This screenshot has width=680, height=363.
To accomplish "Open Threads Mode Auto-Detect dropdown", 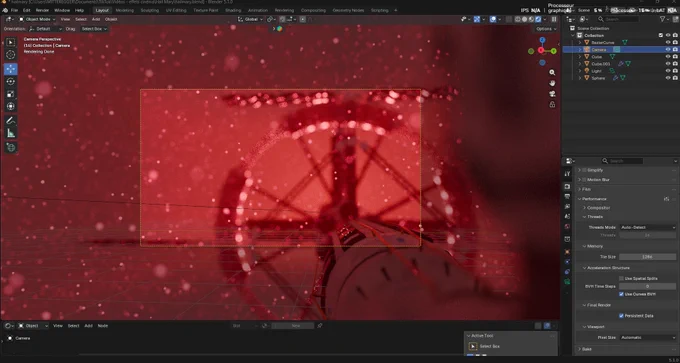I will (648, 227).
